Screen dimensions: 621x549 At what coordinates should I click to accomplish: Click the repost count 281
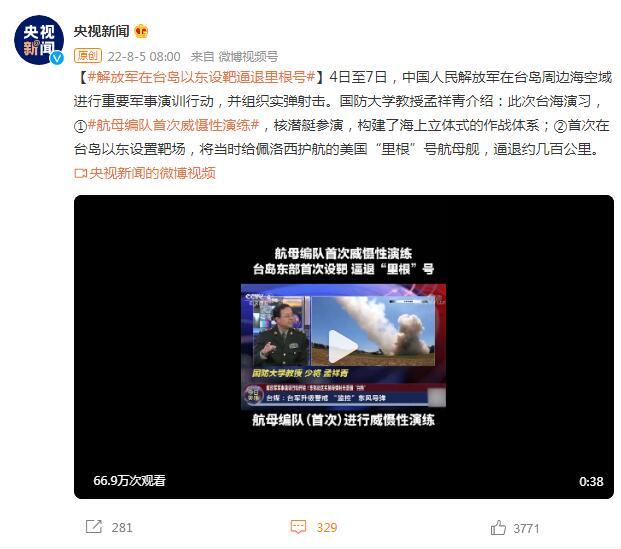click(x=122, y=528)
